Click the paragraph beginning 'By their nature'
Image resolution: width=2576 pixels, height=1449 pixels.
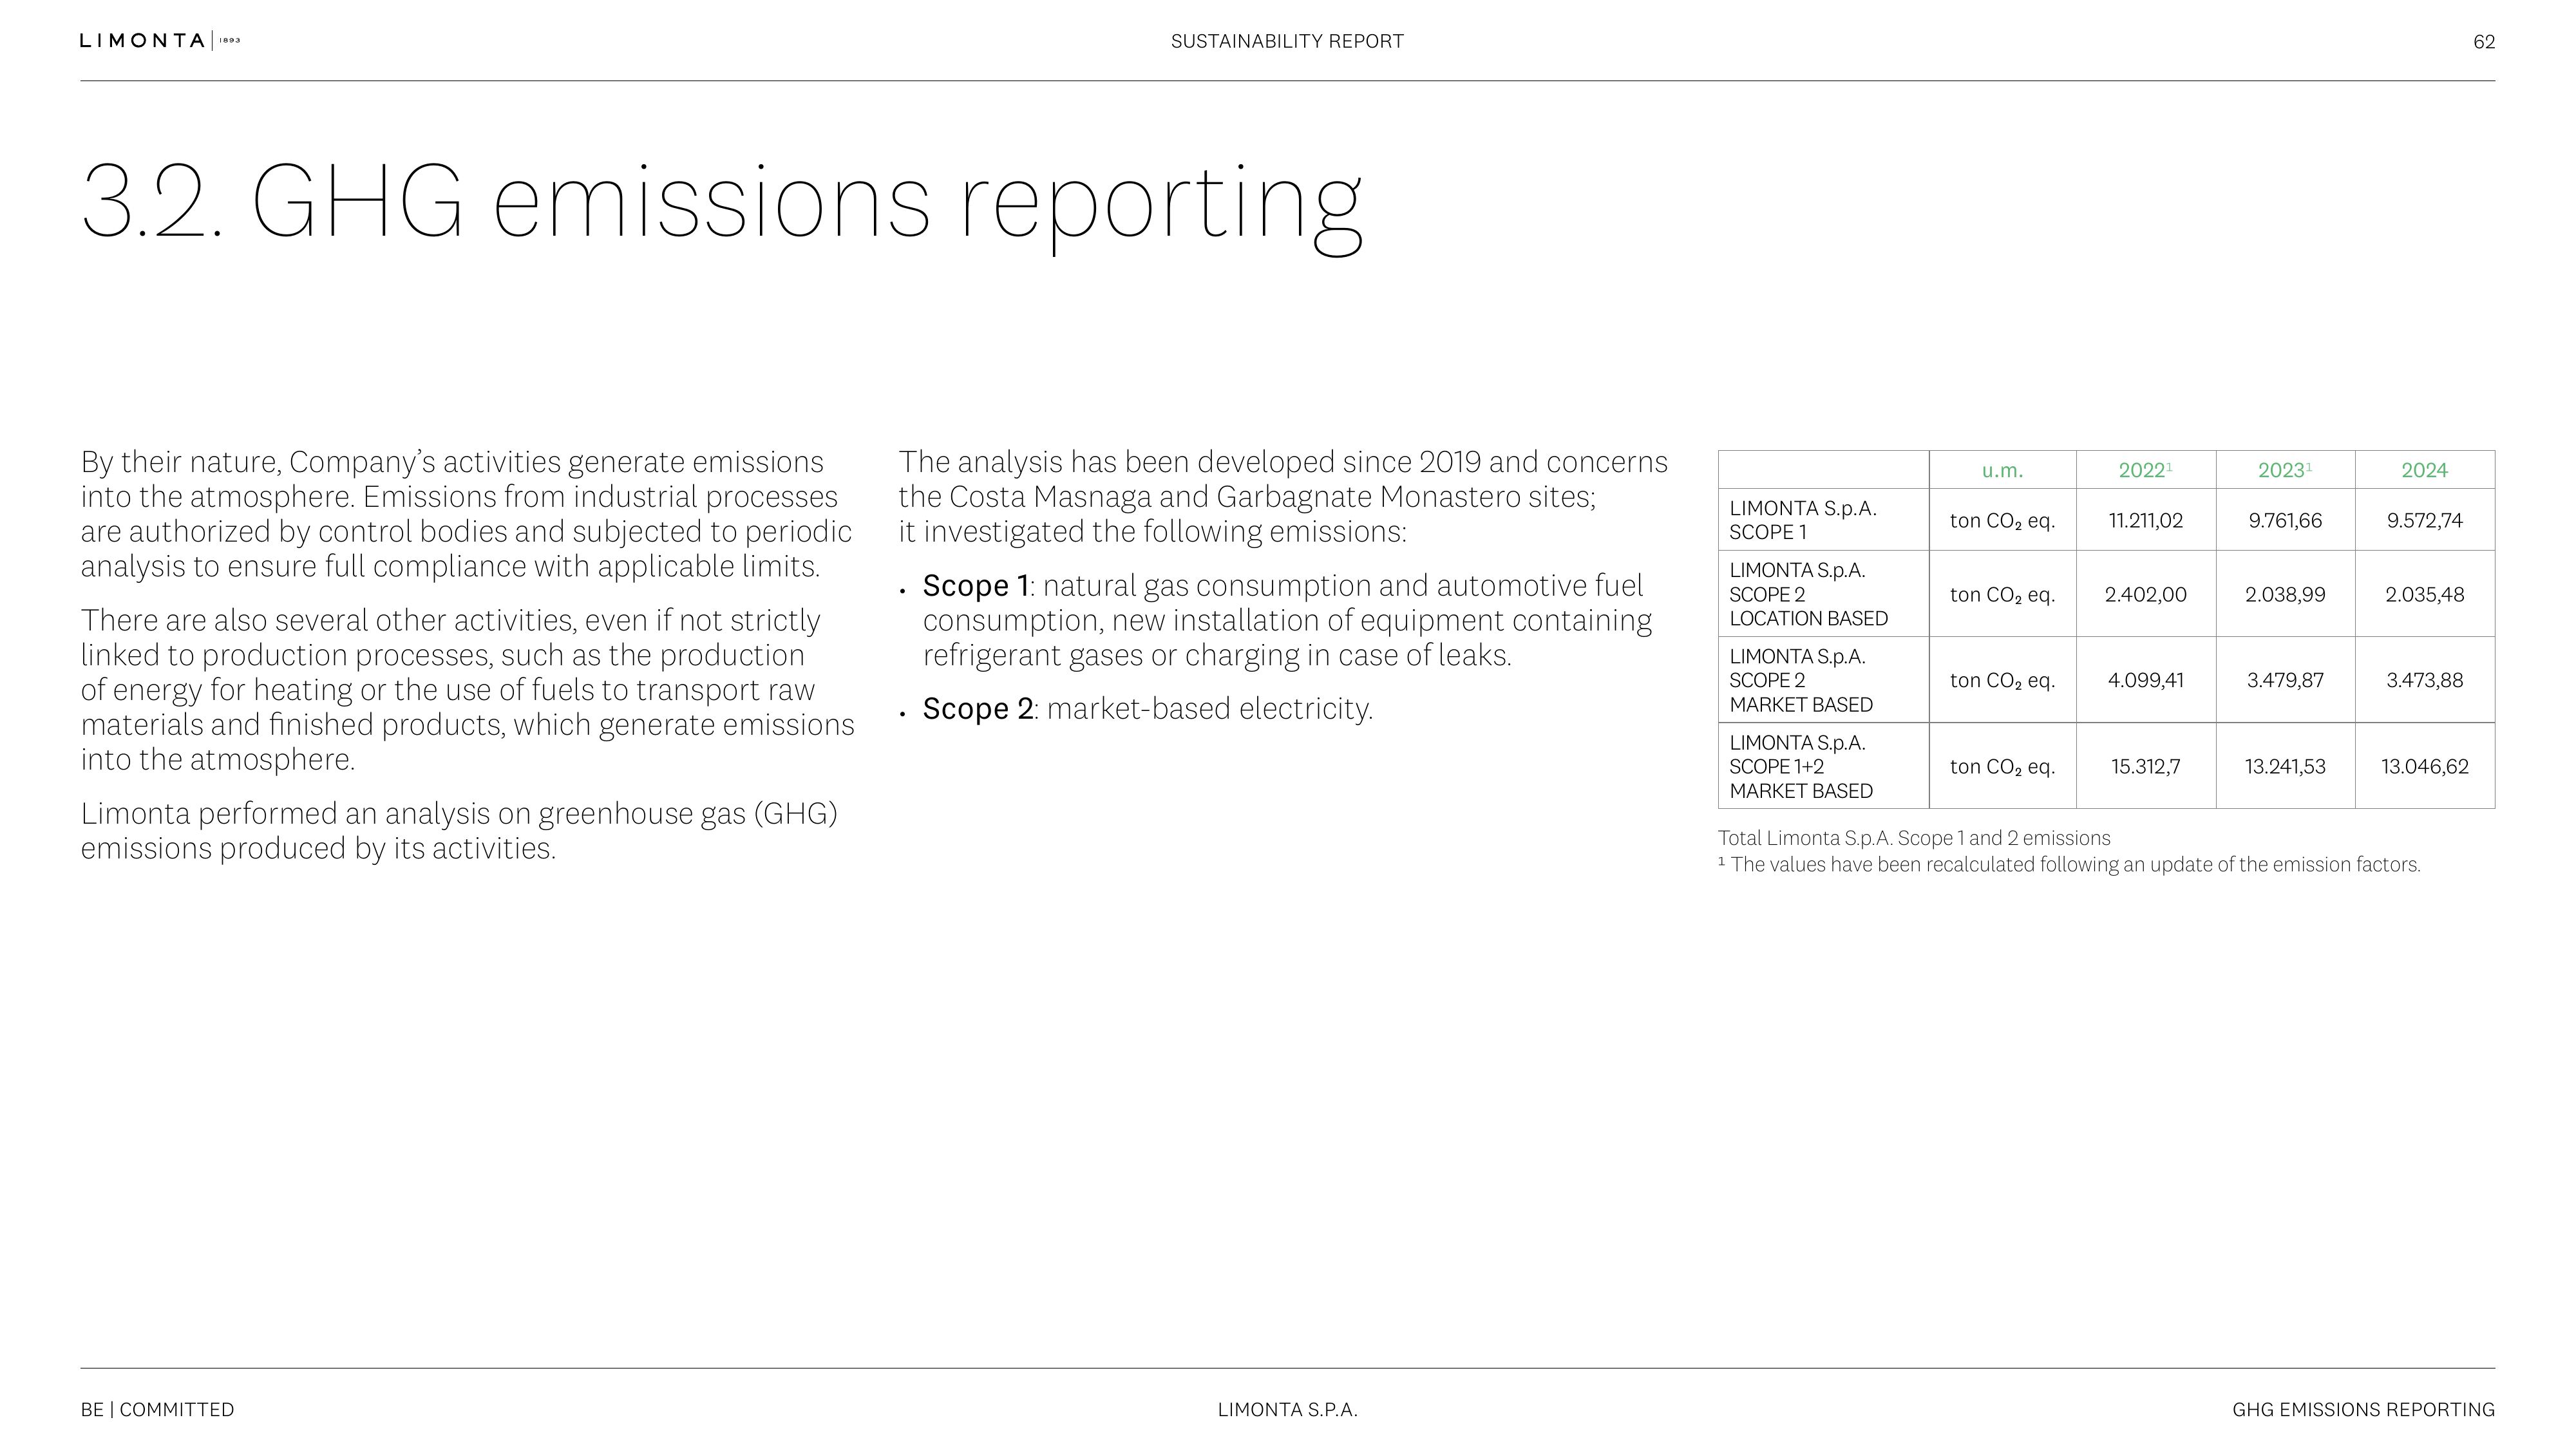pyautogui.click(x=467, y=514)
